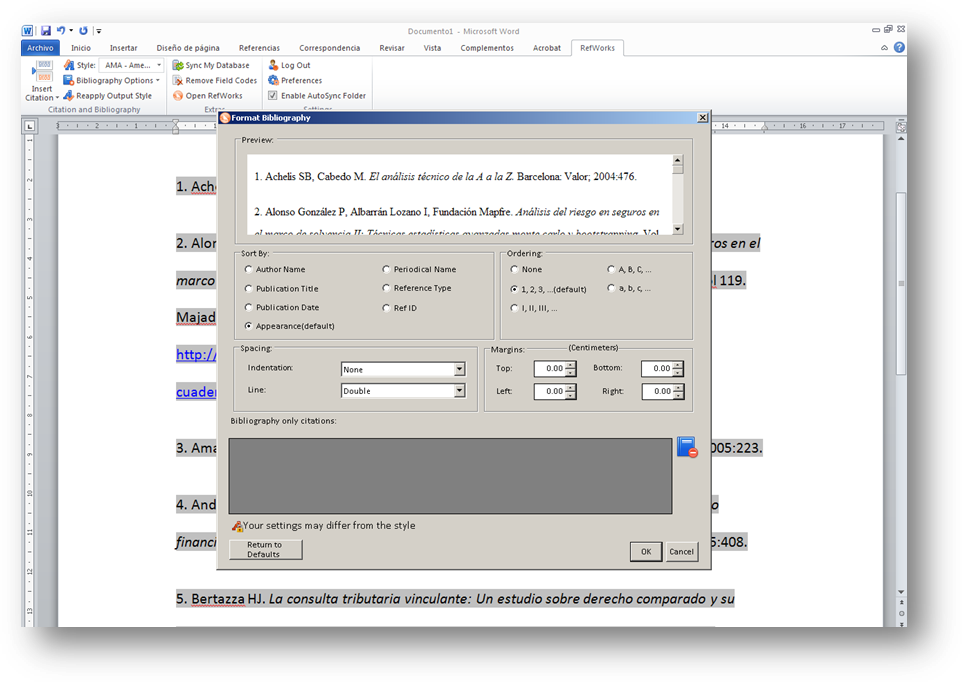The image size is (962, 682).
Task: Click the Log Out icon
Action: (274, 65)
